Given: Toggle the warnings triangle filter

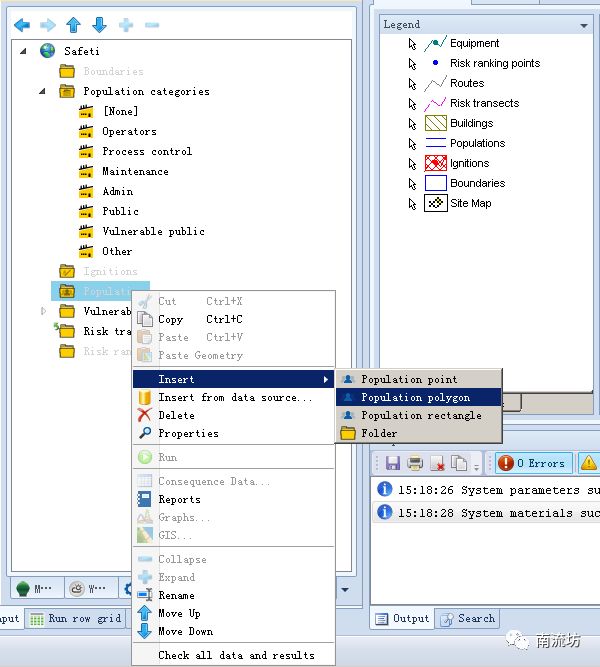Looking at the screenshot, I should tap(589, 463).
